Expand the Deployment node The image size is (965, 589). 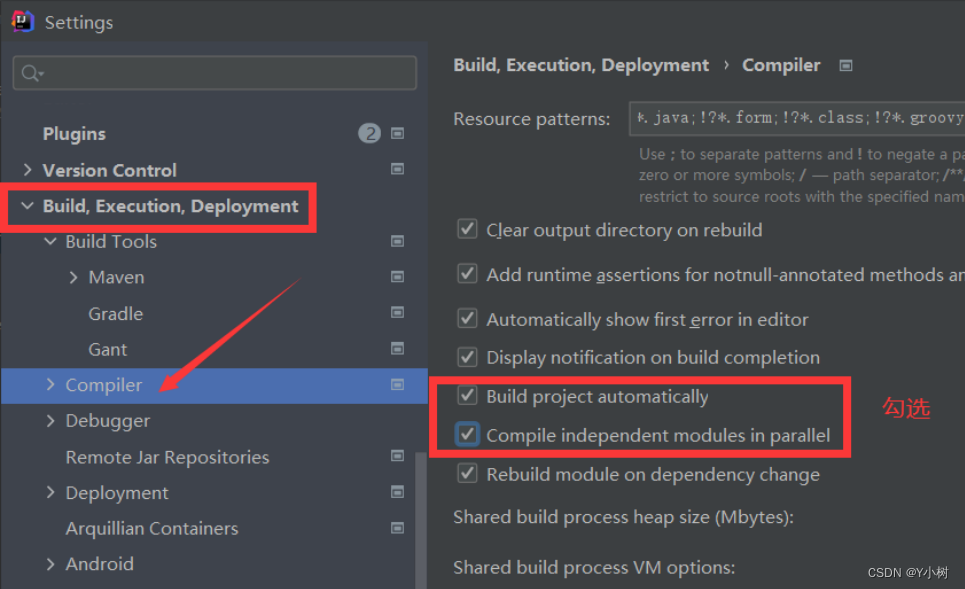[50, 492]
